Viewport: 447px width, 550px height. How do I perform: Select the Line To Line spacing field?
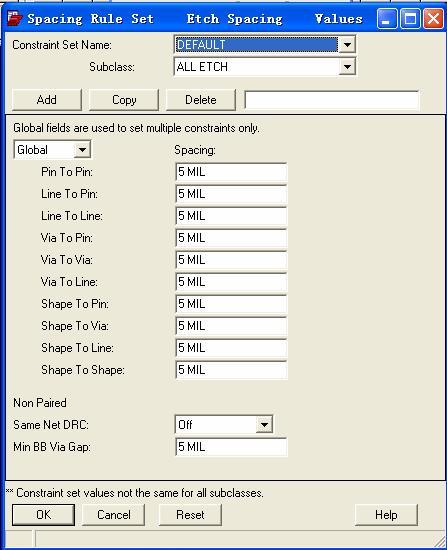click(231, 216)
